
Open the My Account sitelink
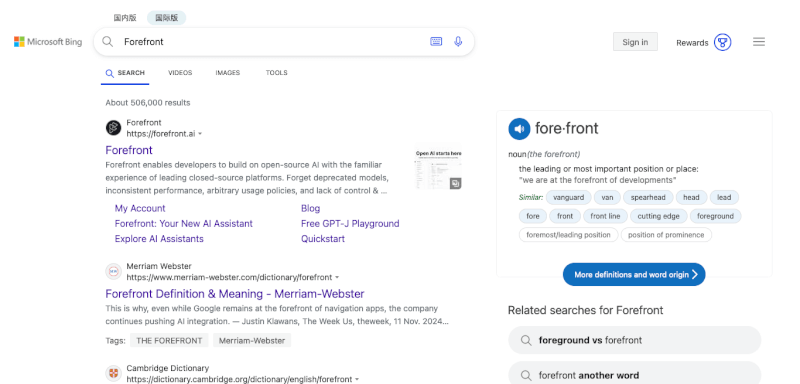pos(140,208)
